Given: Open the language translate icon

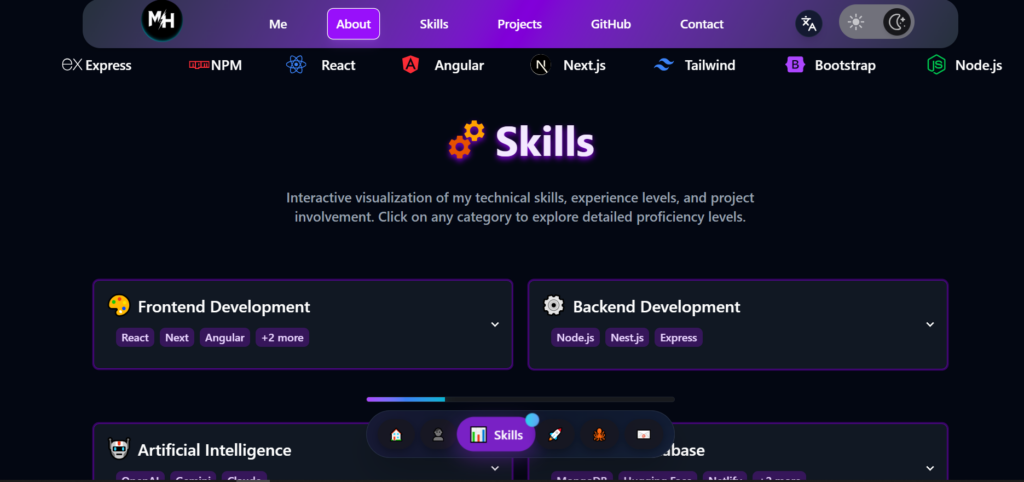Looking at the screenshot, I should [x=808, y=24].
